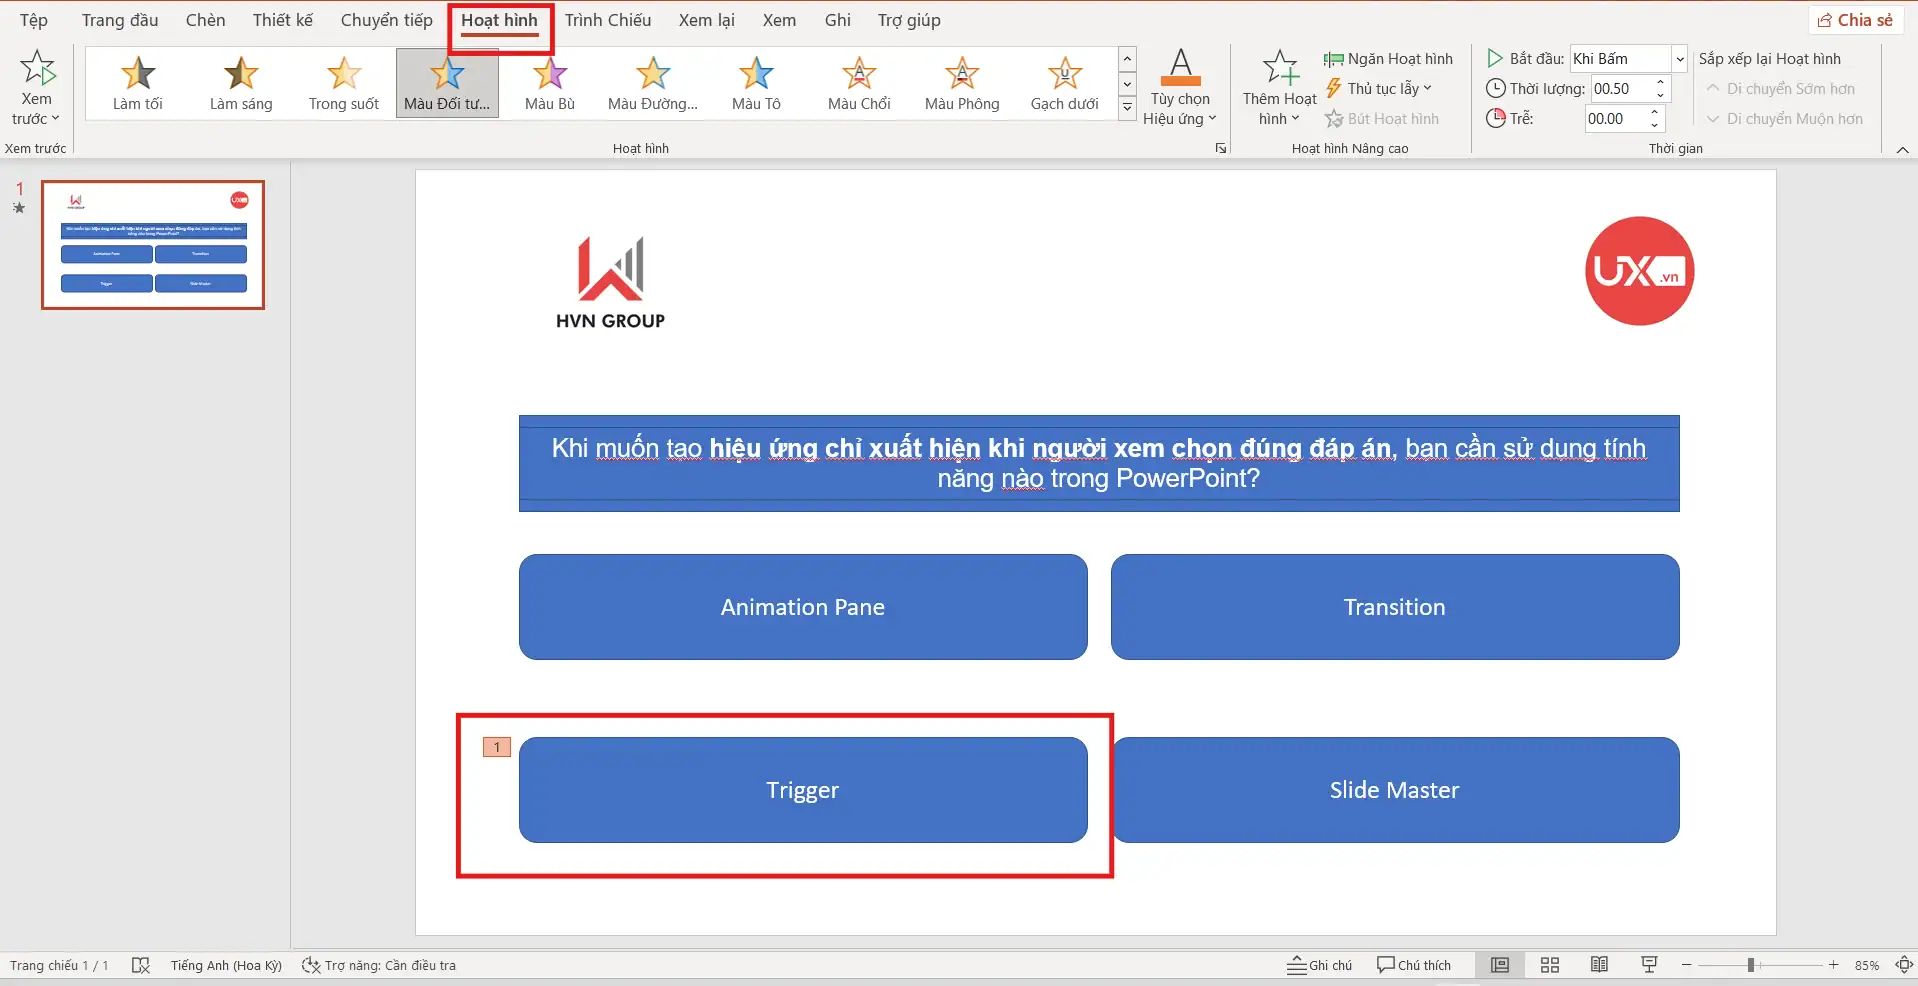
Task: Open Ngăn Hoạt hình animation pane
Action: click(x=1388, y=59)
